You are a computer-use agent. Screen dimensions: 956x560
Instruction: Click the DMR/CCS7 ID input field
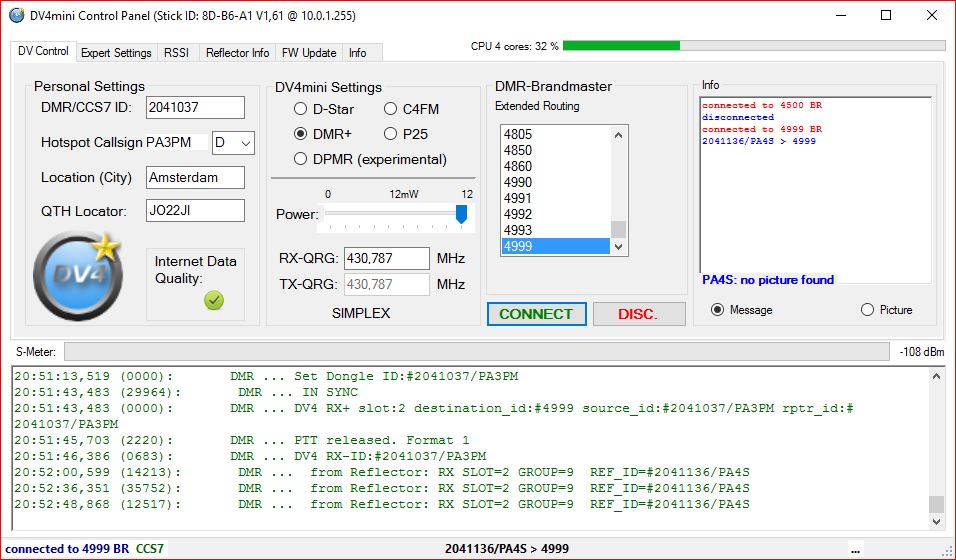point(195,107)
